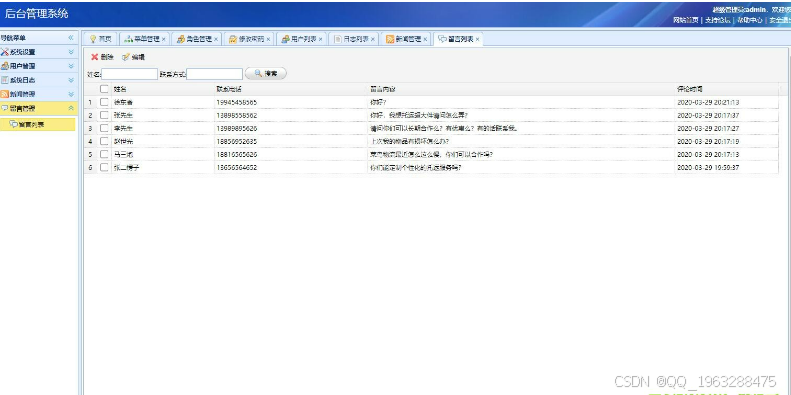
Task: Collapse the 留言管理 panel chevron
Action: pos(71,108)
